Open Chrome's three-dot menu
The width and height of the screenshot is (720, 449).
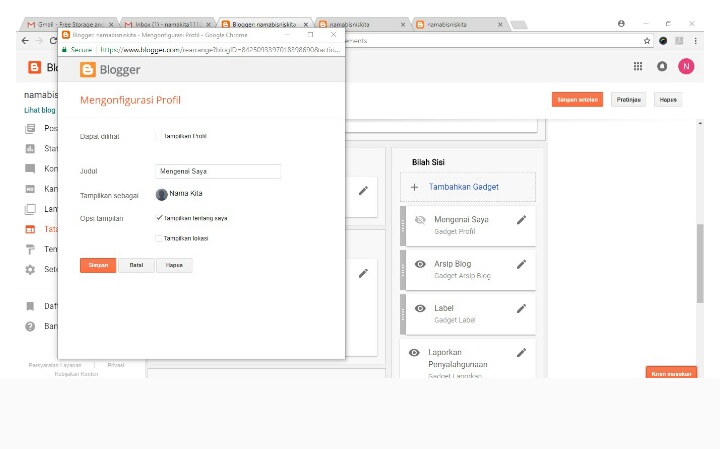click(x=696, y=41)
